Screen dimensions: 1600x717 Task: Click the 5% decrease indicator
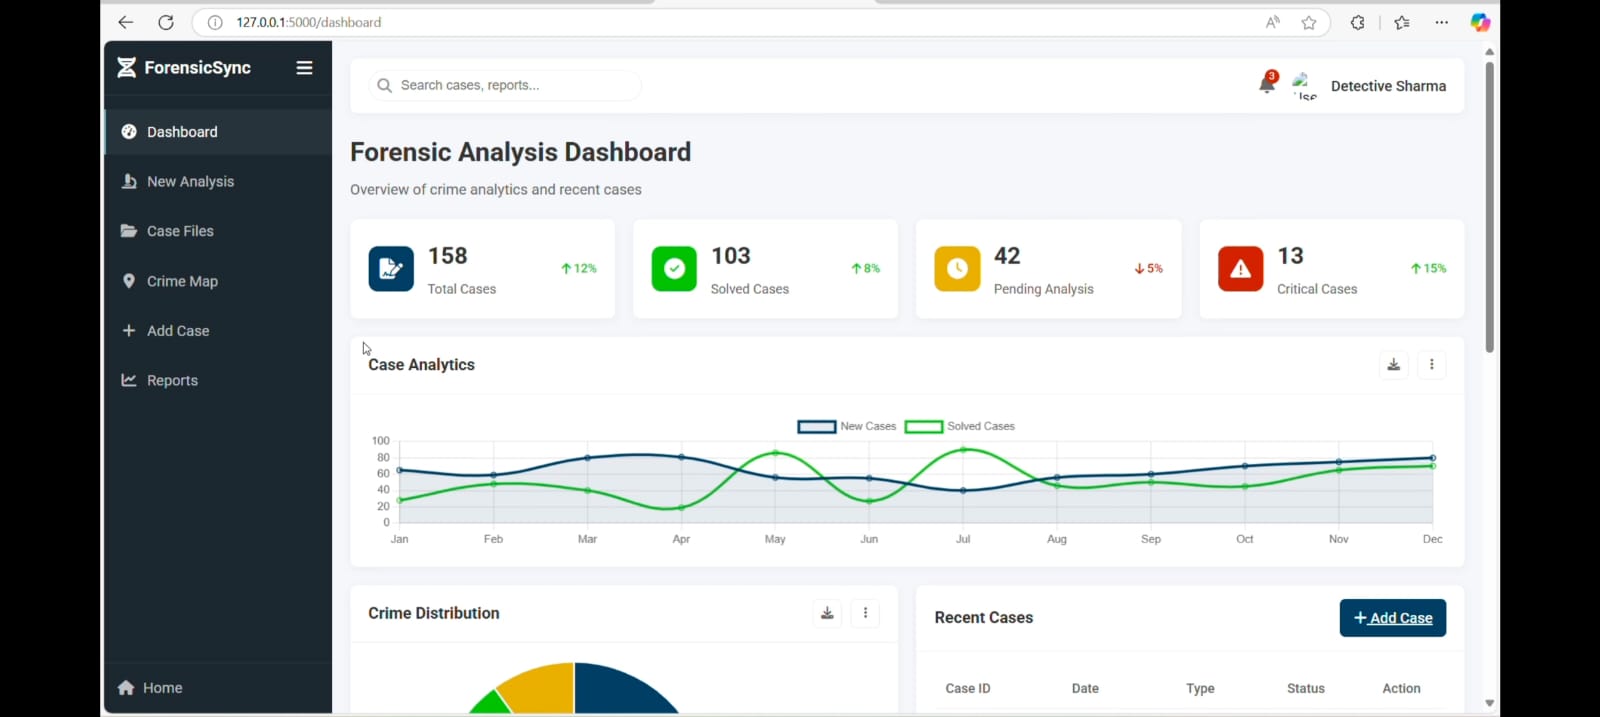coord(1149,269)
